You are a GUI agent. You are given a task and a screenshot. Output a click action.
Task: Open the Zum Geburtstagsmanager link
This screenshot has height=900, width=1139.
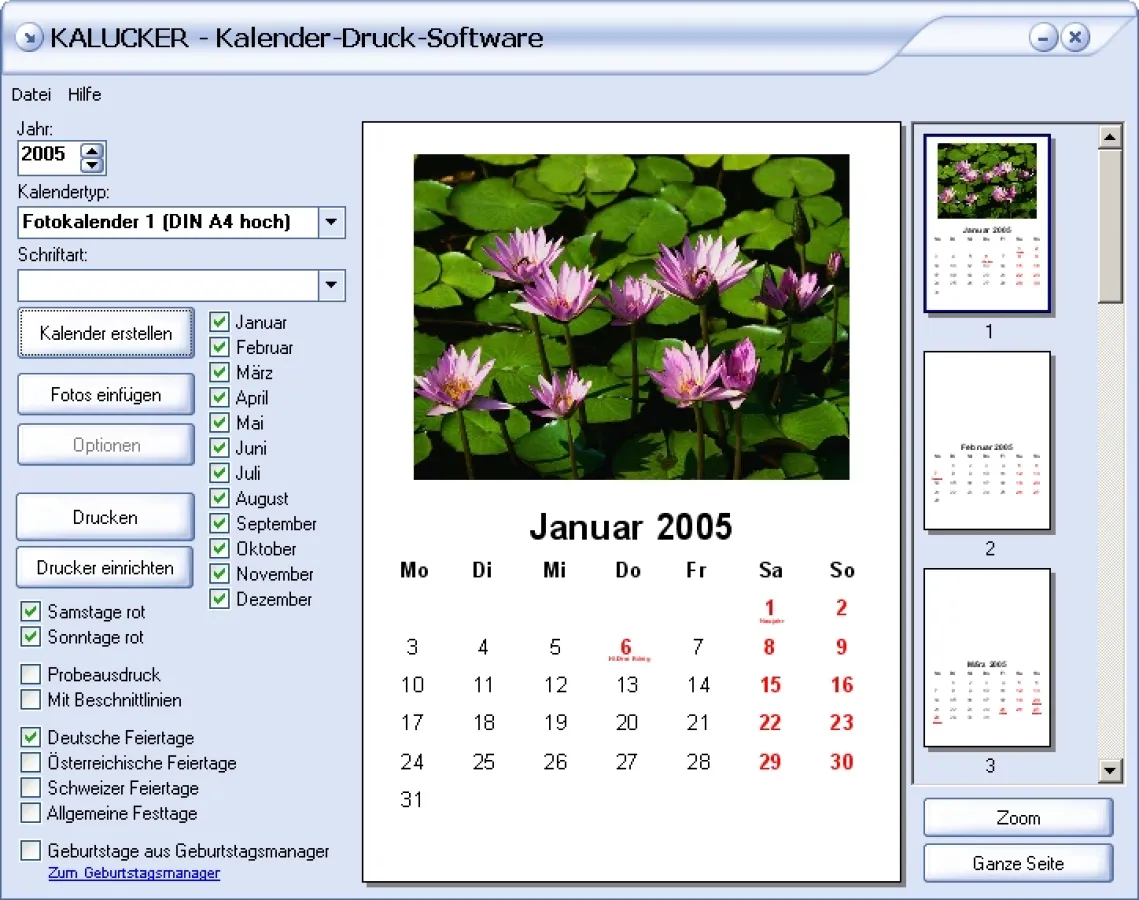point(134,873)
